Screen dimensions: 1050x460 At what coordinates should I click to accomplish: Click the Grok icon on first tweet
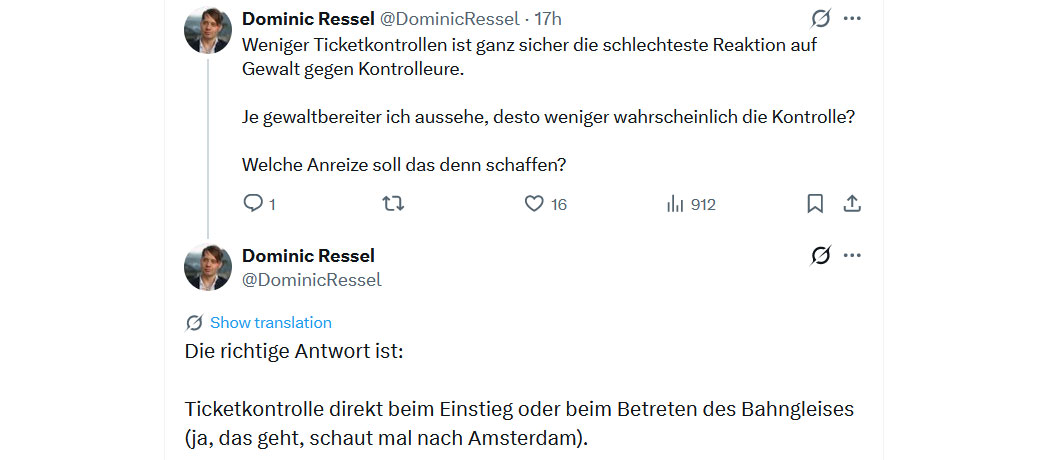820,19
